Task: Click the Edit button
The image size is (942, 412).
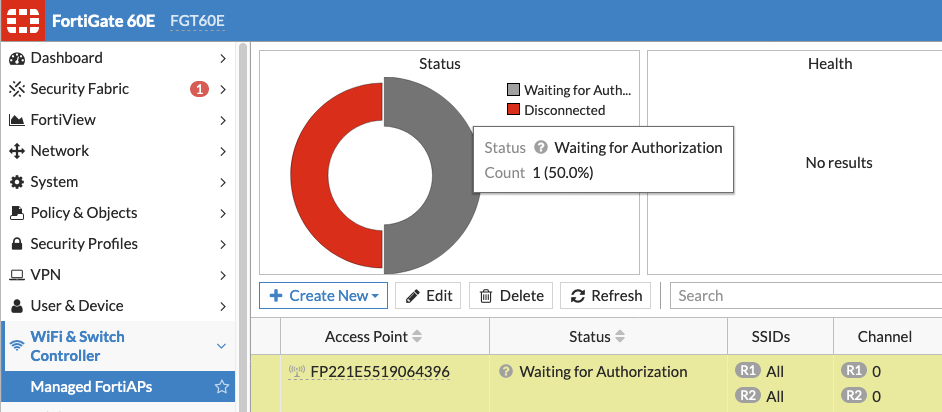Action: click(x=428, y=295)
